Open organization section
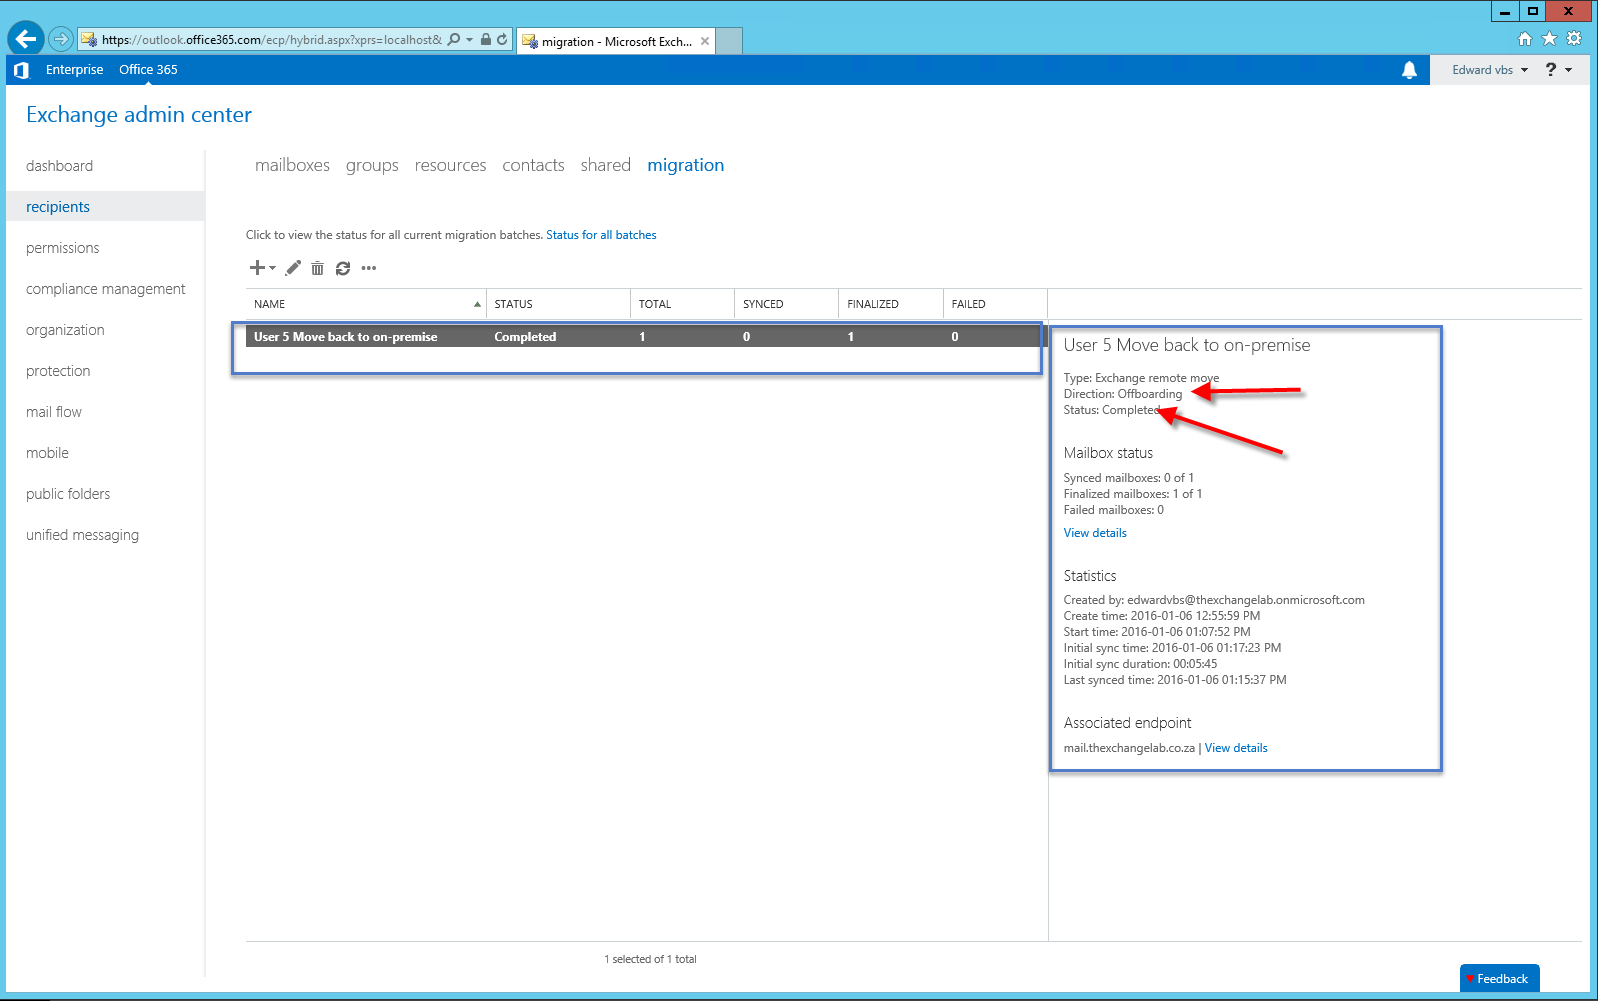Image resolution: width=1598 pixels, height=1001 pixels. tap(65, 330)
